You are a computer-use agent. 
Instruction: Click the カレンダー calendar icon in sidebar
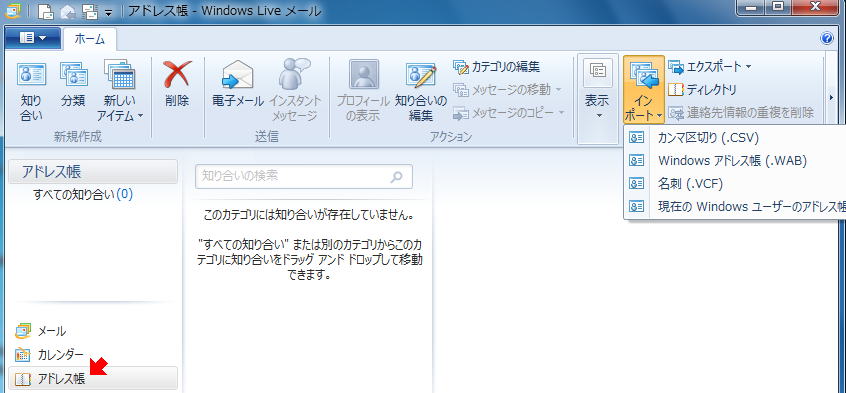(23, 355)
